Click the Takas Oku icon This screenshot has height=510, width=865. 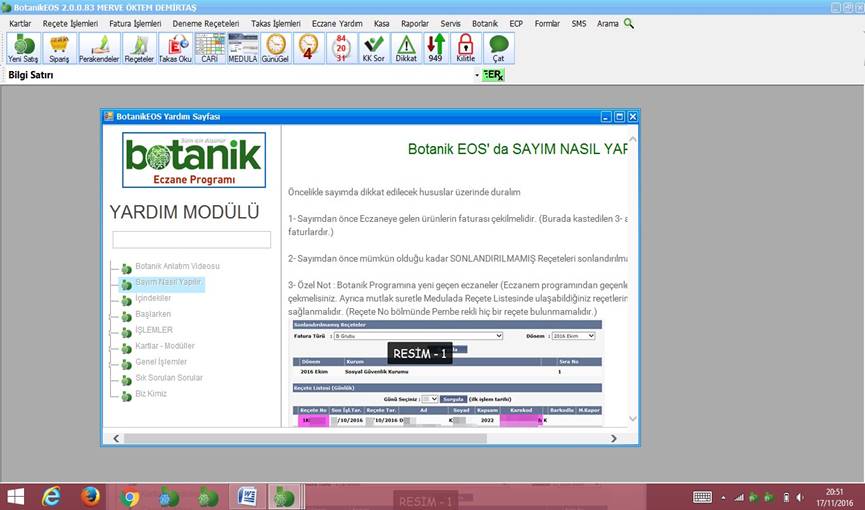[x=174, y=48]
